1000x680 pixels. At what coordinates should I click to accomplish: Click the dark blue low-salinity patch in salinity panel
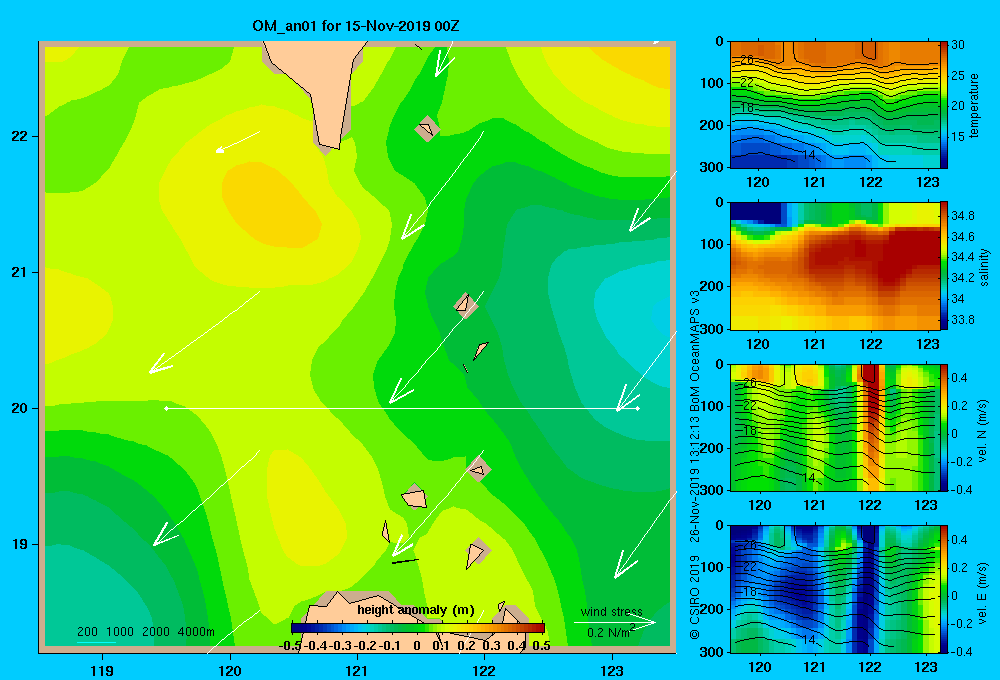(x=756, y=212)
